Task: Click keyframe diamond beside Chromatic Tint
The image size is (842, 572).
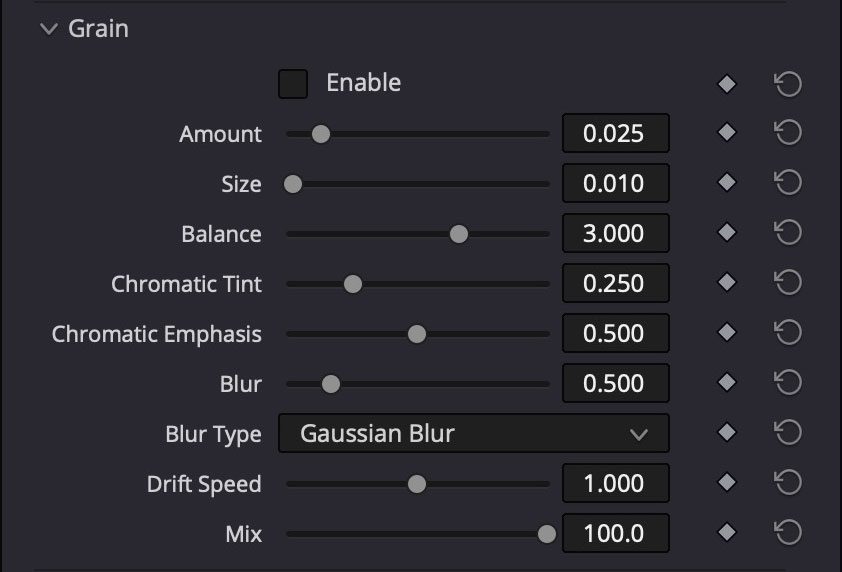Action: (727, 284)
